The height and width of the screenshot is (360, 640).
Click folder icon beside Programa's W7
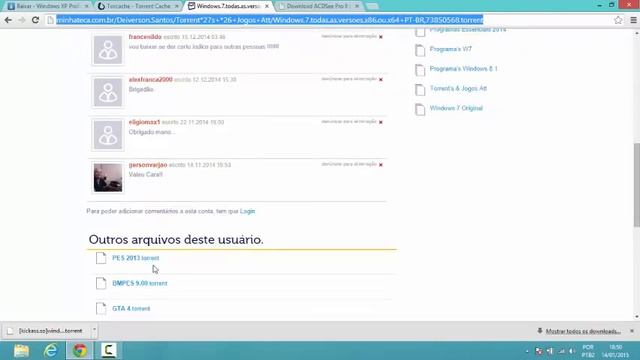click(x=420, y=50)
